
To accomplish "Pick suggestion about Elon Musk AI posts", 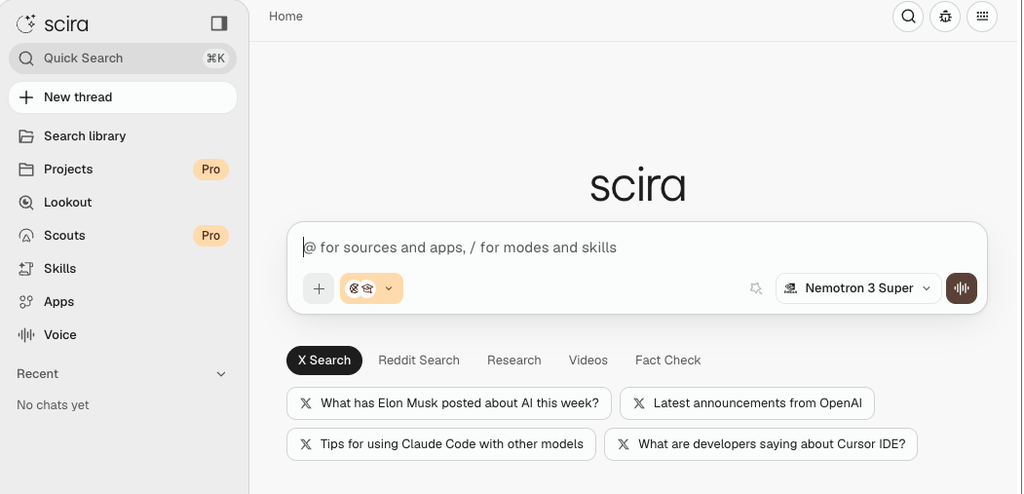I will click(449, 404).
